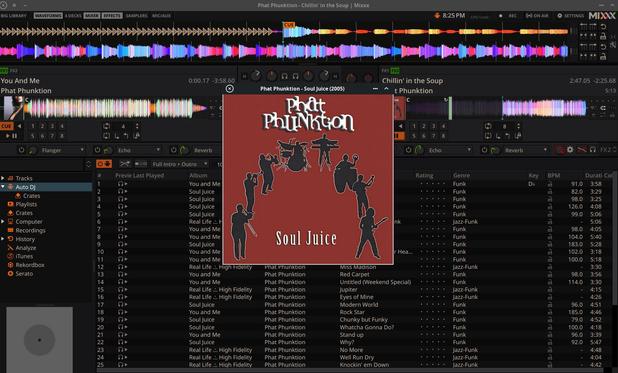Image resolution: width=618 pixels, height=373 pixels.
Task: Open SETTINGS from the top bar
Action: point(571,16)
